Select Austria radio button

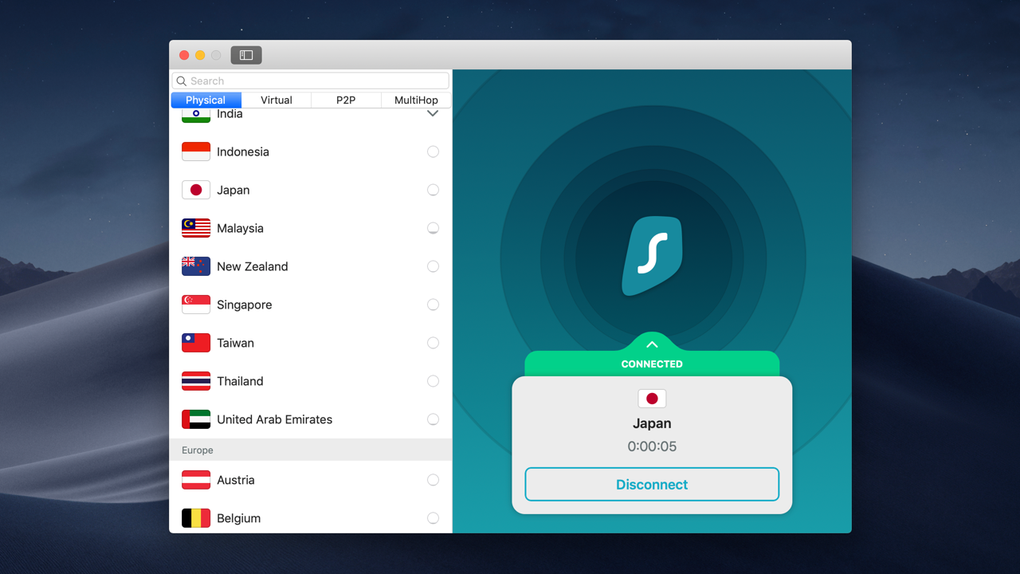click(433, 480)
